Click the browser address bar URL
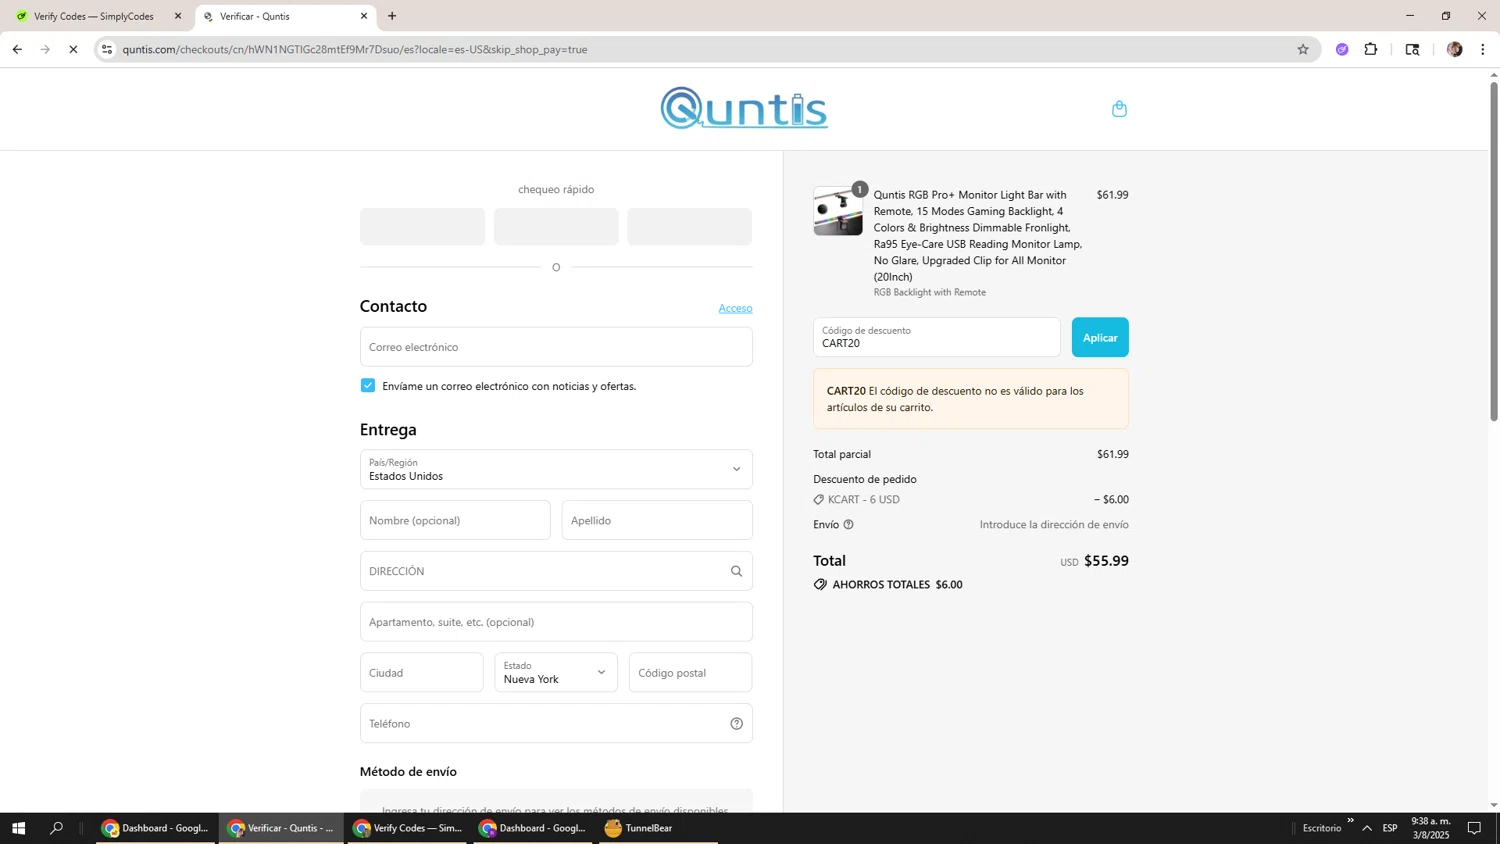Image resolution: width=1500 pixels, height=844 pixels. coord(355,49)
